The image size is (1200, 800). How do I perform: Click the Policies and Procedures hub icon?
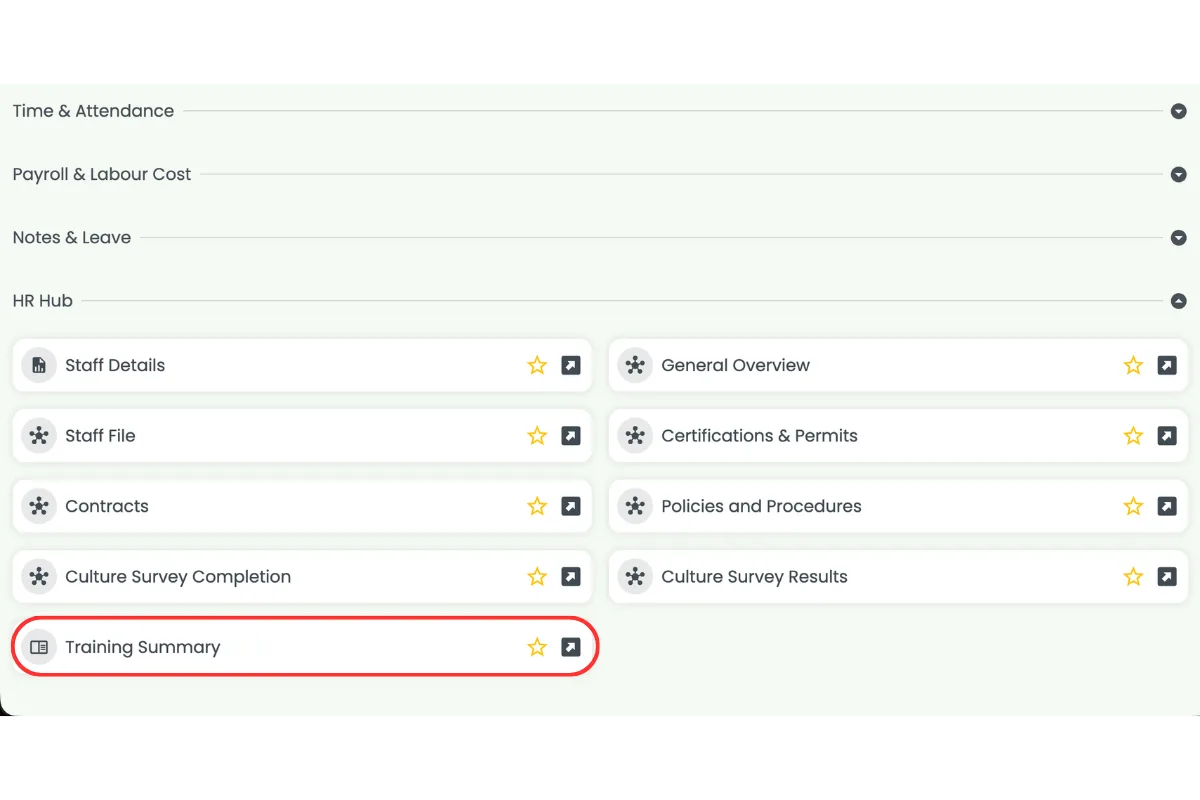click(635, 506)
